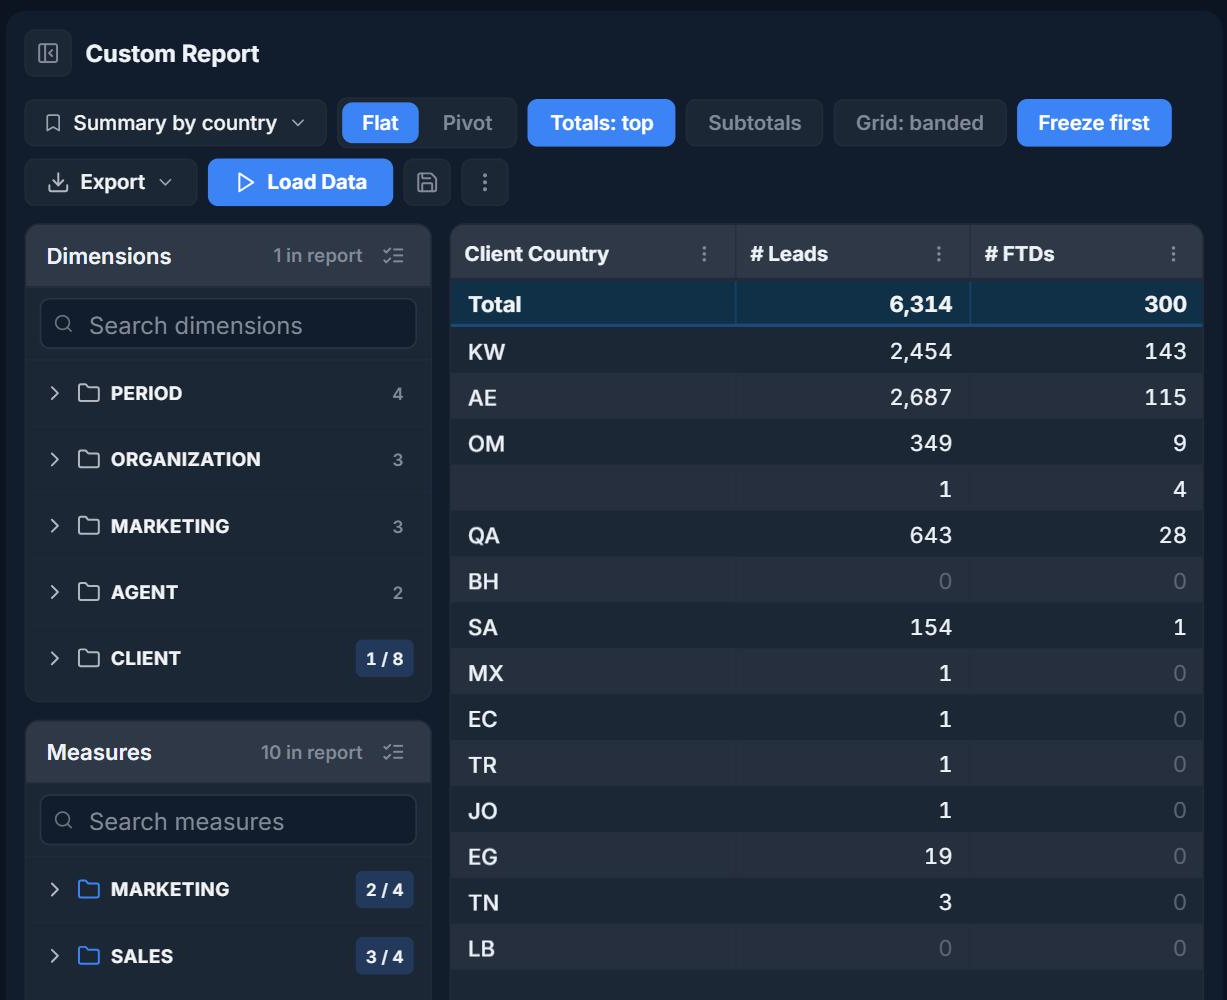1227x1000 pixels.
Task: Select the AE country row
Action: 826,397
